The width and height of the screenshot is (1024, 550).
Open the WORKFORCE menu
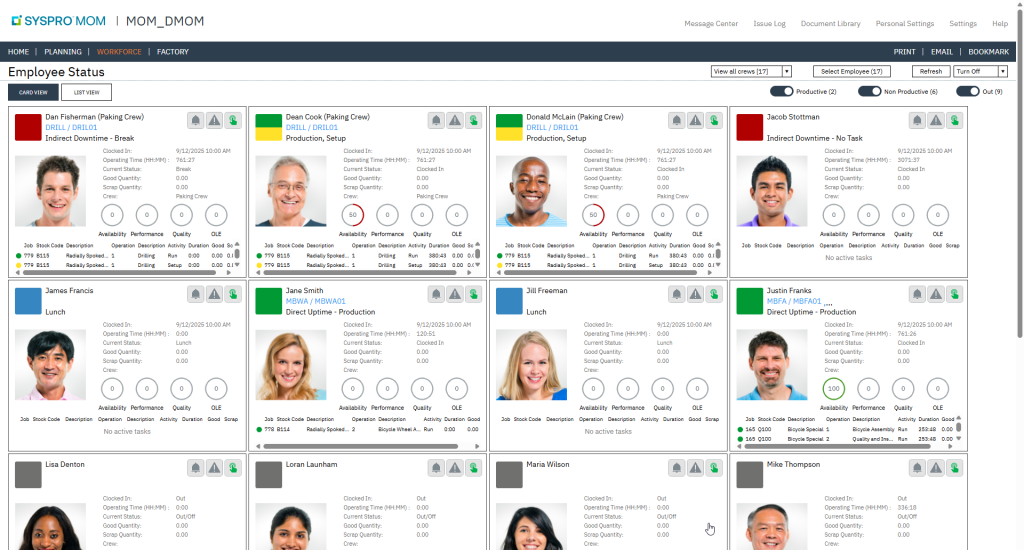(x=119, y=52)
